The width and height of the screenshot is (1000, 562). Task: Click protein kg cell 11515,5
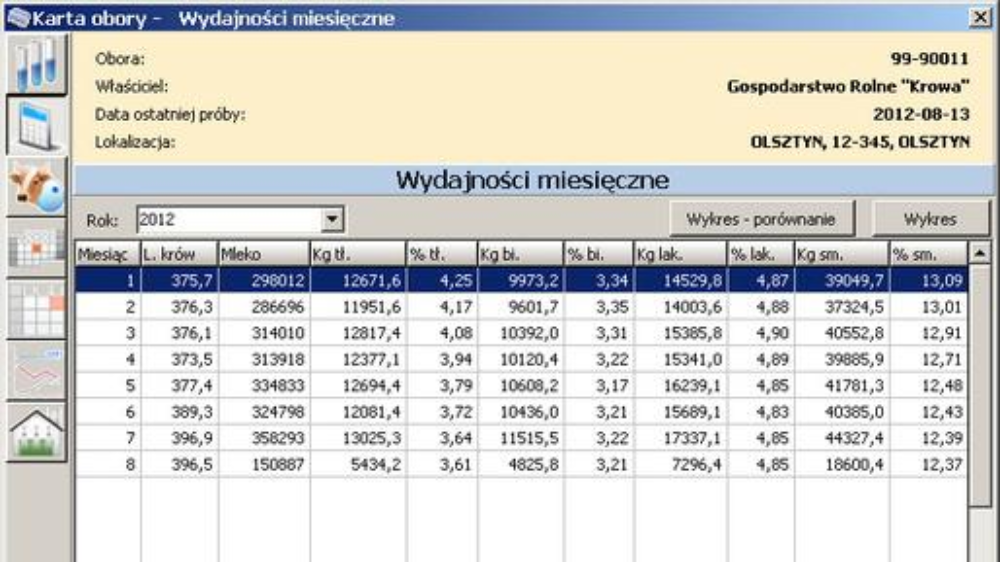point(520,438)
